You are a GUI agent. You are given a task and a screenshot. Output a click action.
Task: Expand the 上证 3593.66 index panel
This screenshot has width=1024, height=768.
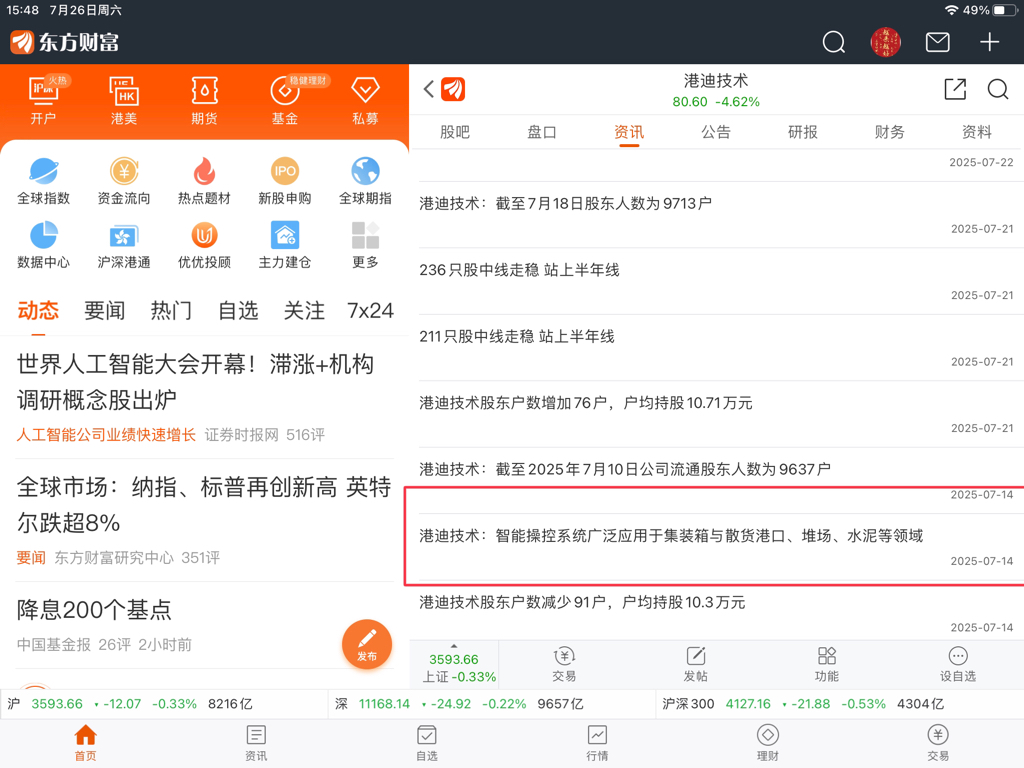(x=455, y=666)
